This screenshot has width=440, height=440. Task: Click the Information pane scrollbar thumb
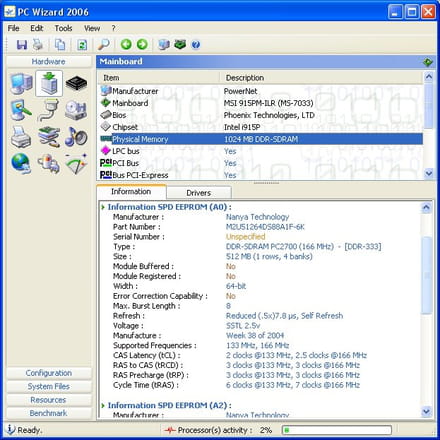pos(426,275)
